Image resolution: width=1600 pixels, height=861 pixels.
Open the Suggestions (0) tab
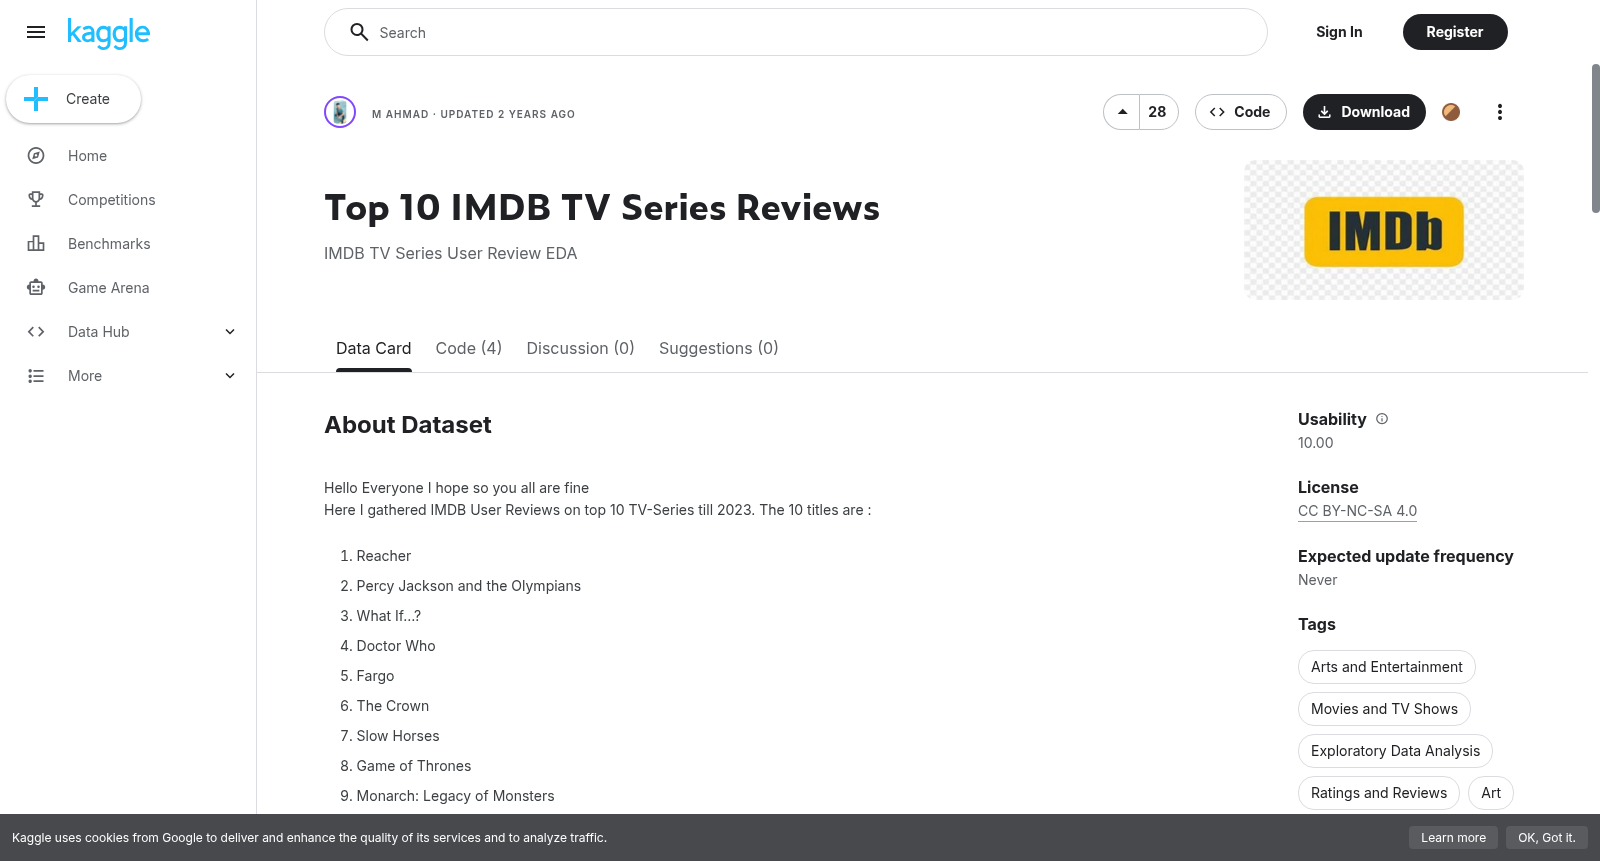click(719, 348)
